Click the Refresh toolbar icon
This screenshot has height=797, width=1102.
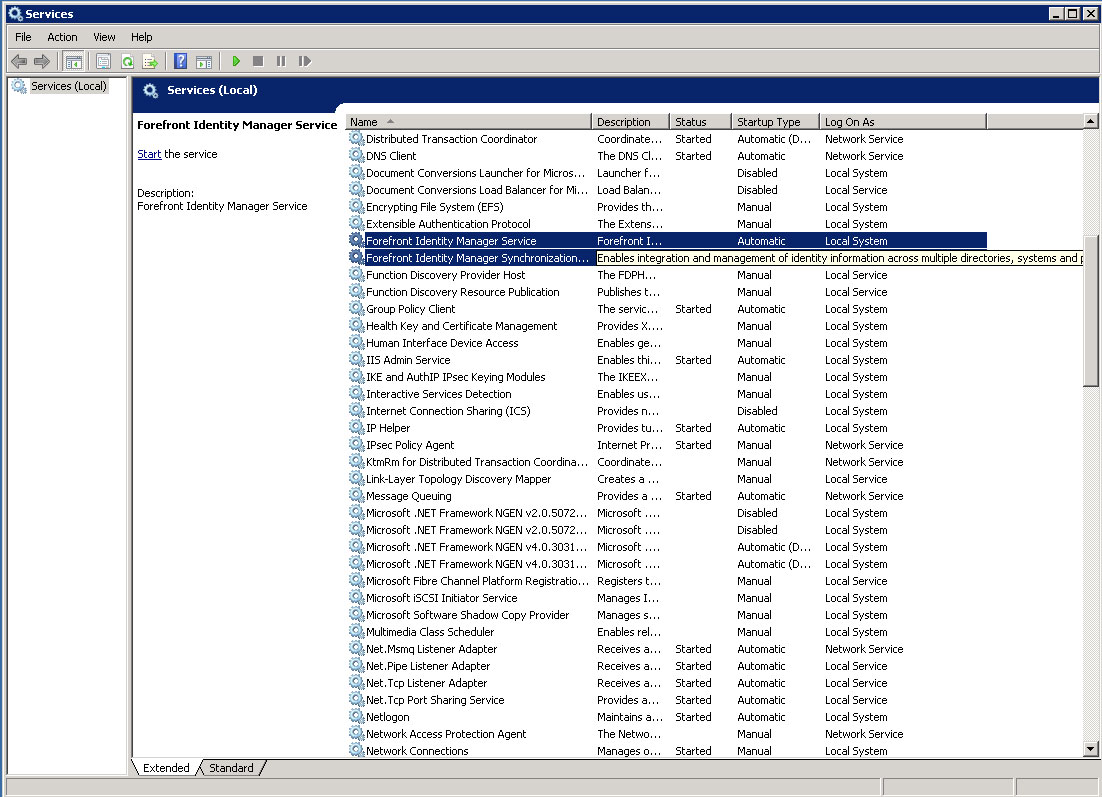(127, 62)
